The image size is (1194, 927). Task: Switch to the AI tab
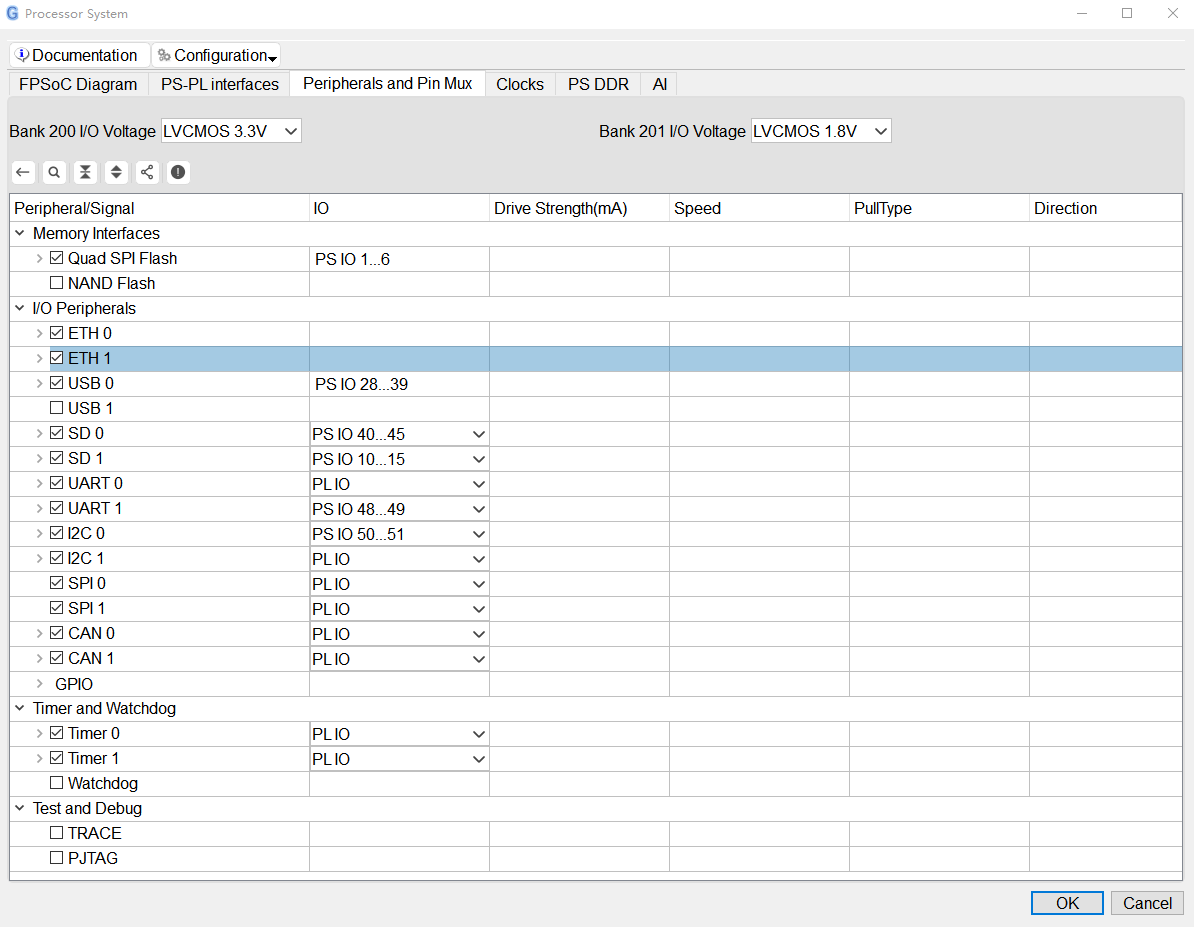tap(659, 85)
